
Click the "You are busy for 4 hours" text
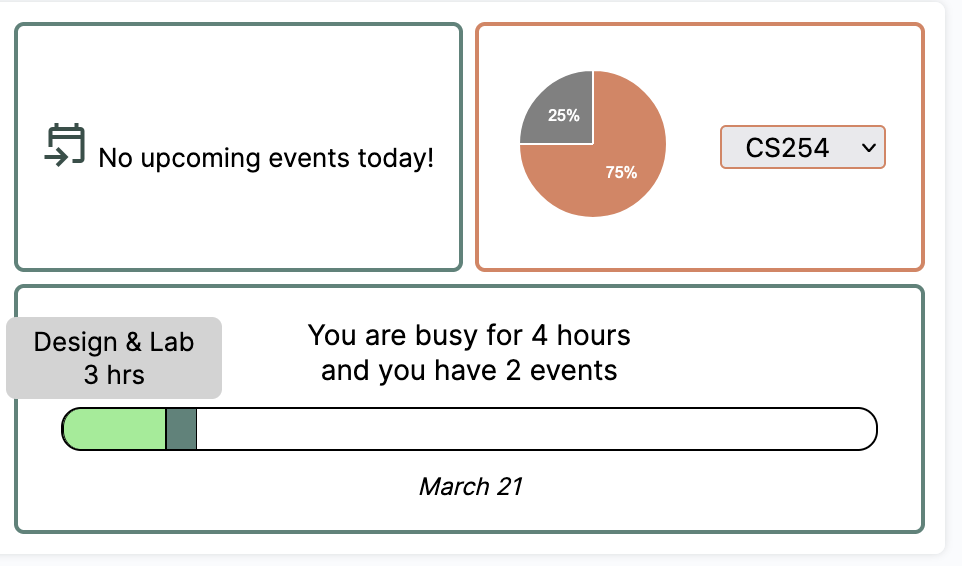pos(469,334)
